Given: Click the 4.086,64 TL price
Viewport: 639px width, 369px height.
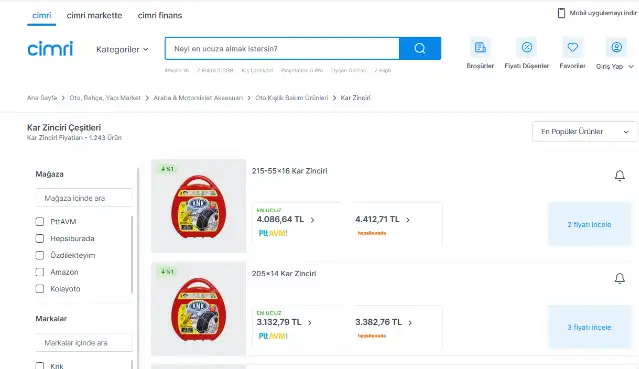Looking at the screenshot, I should (x=280, y=219).
